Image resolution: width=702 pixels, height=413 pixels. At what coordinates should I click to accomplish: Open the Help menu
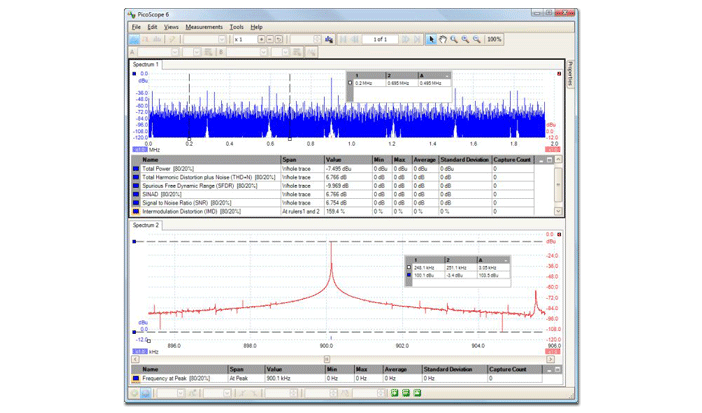(x=256, y=27)
